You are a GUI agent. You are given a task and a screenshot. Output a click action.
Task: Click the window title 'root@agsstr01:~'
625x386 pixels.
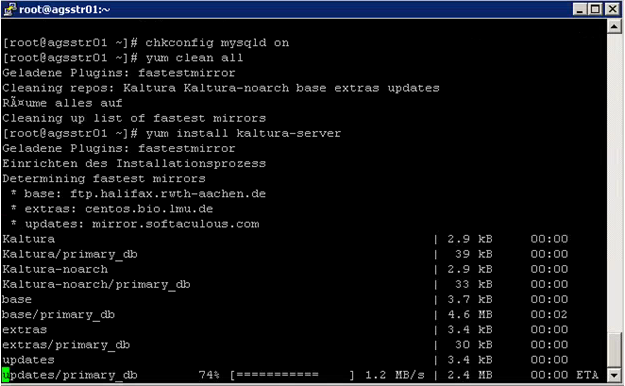(65, 9)
